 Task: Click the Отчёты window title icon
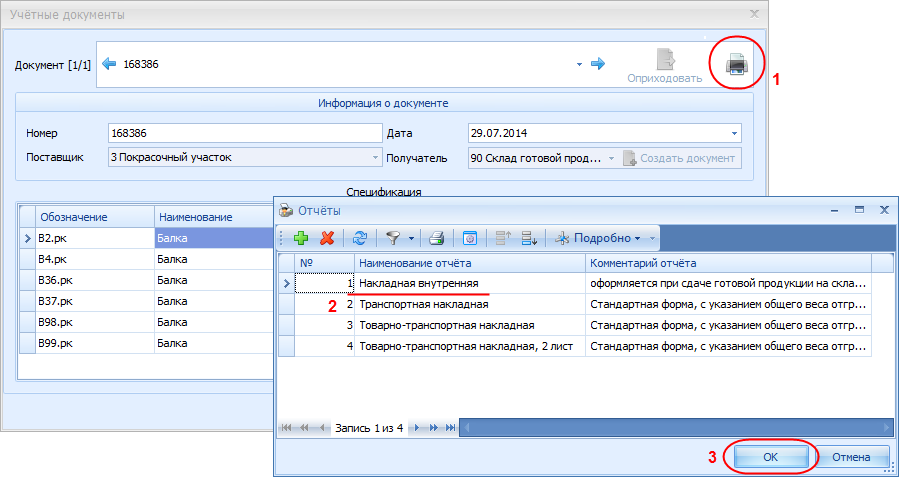pyautogui.click(x=285, y=211)
